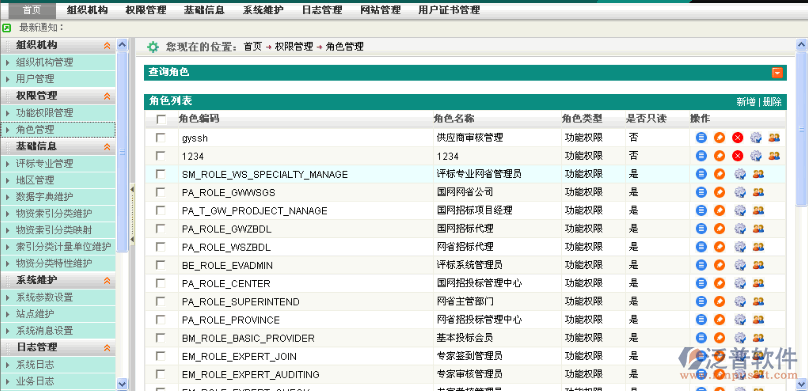Click blue view-details icon for gyssh role
Image resolution: width=808 pixels, height=391 pixels.
coord(701,138)
